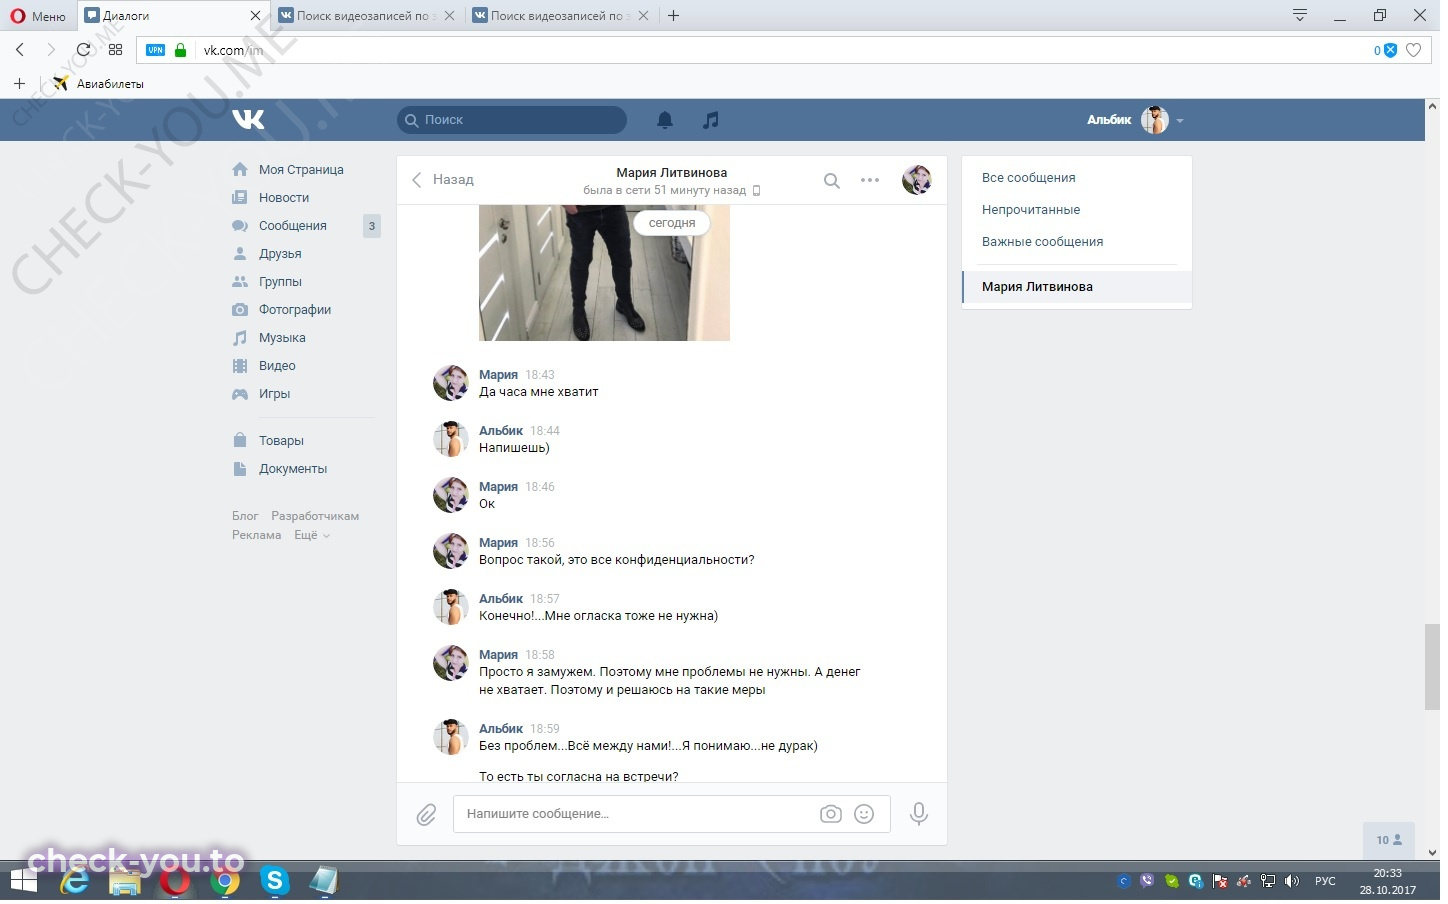Search within this conversation using the magnifier

click(x=832, y=181)
